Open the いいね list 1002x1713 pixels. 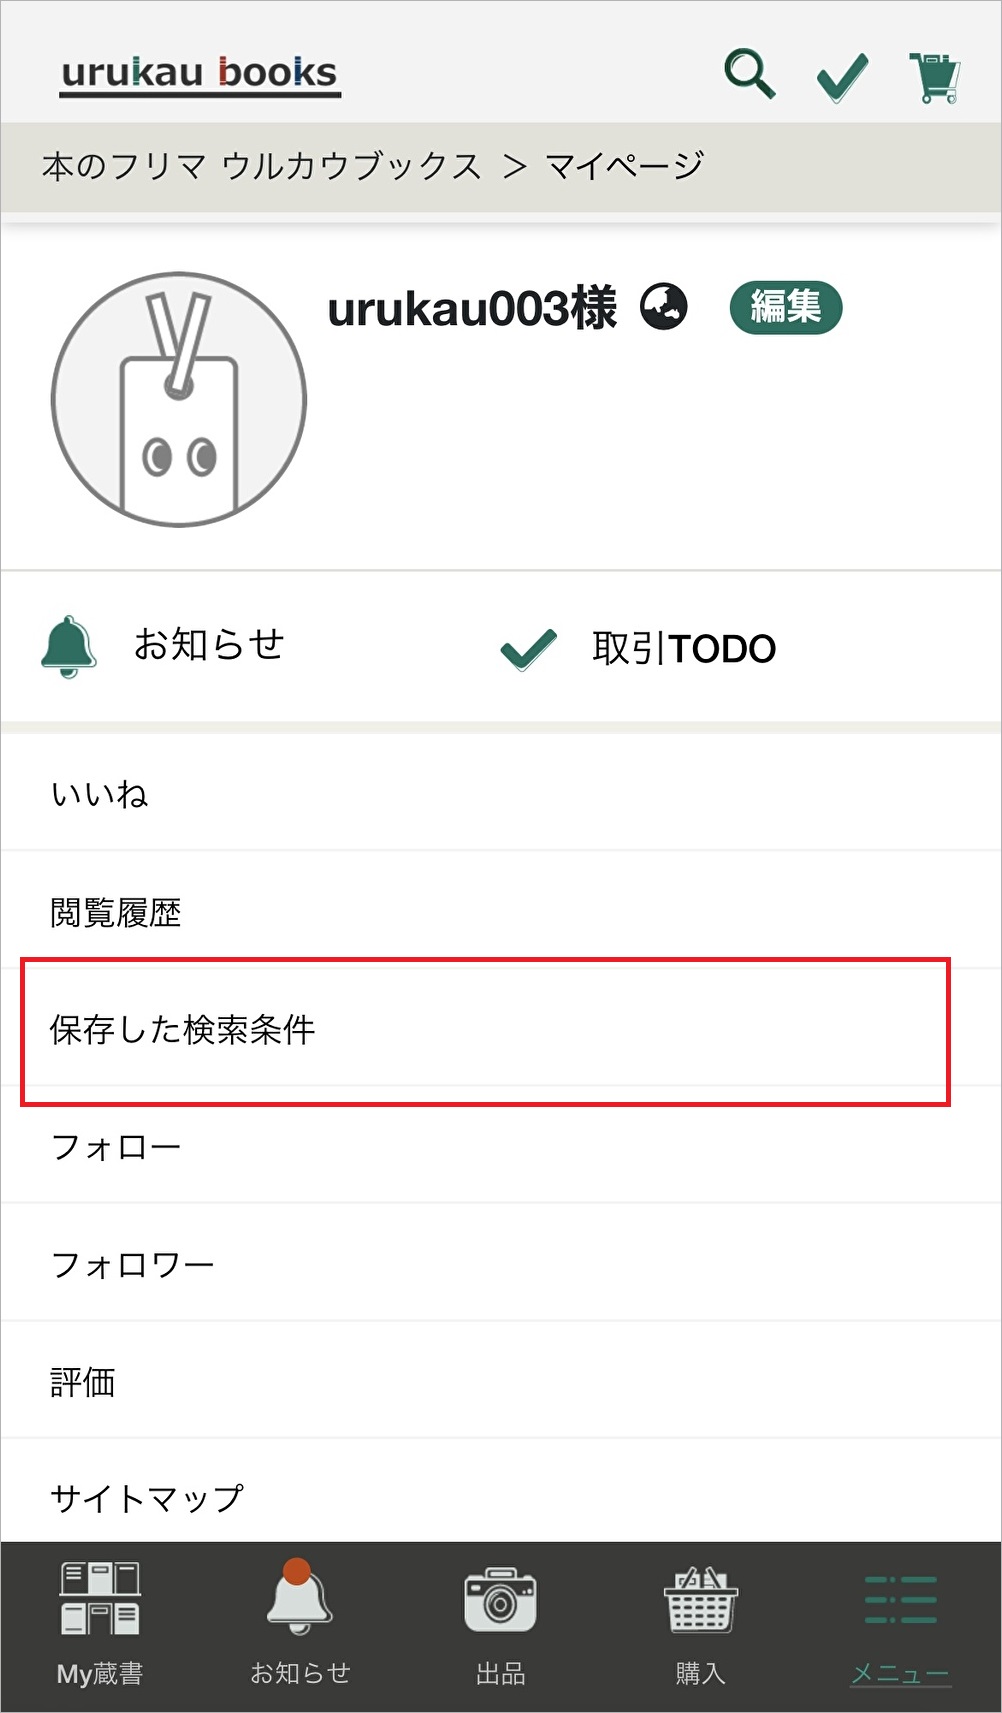[x=100, y=795]
